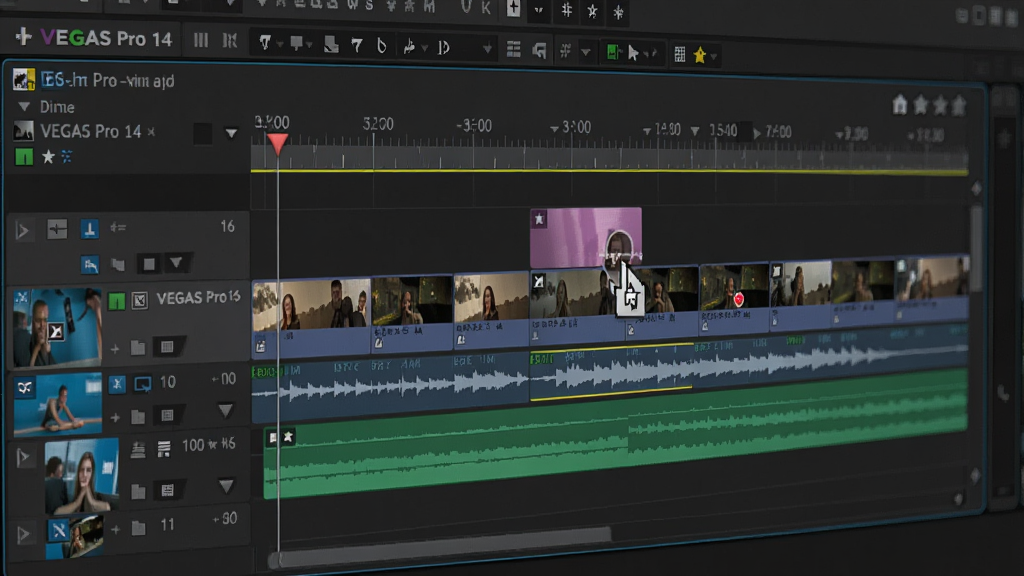Toggle the blue X button on track 10
This screenshot has width=1024, height=576.
pos(117,384)
